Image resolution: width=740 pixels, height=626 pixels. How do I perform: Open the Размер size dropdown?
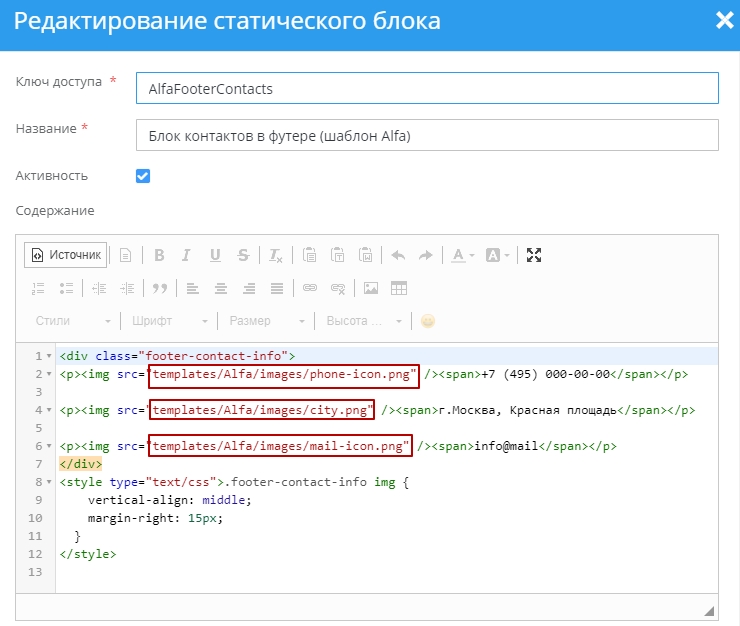tap(267, 321)
